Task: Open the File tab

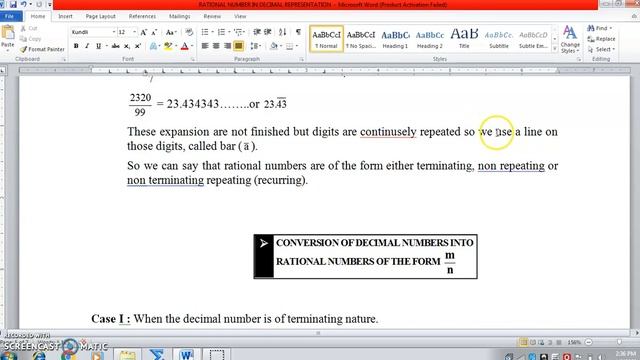Action: click(x=10, y=16)
